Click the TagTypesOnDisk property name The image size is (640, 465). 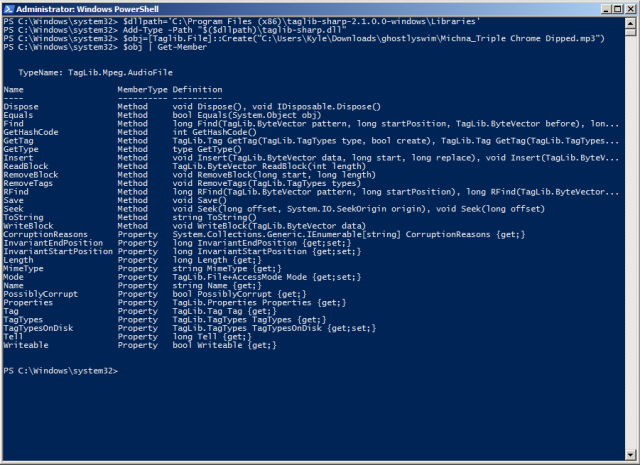(38, 328)
